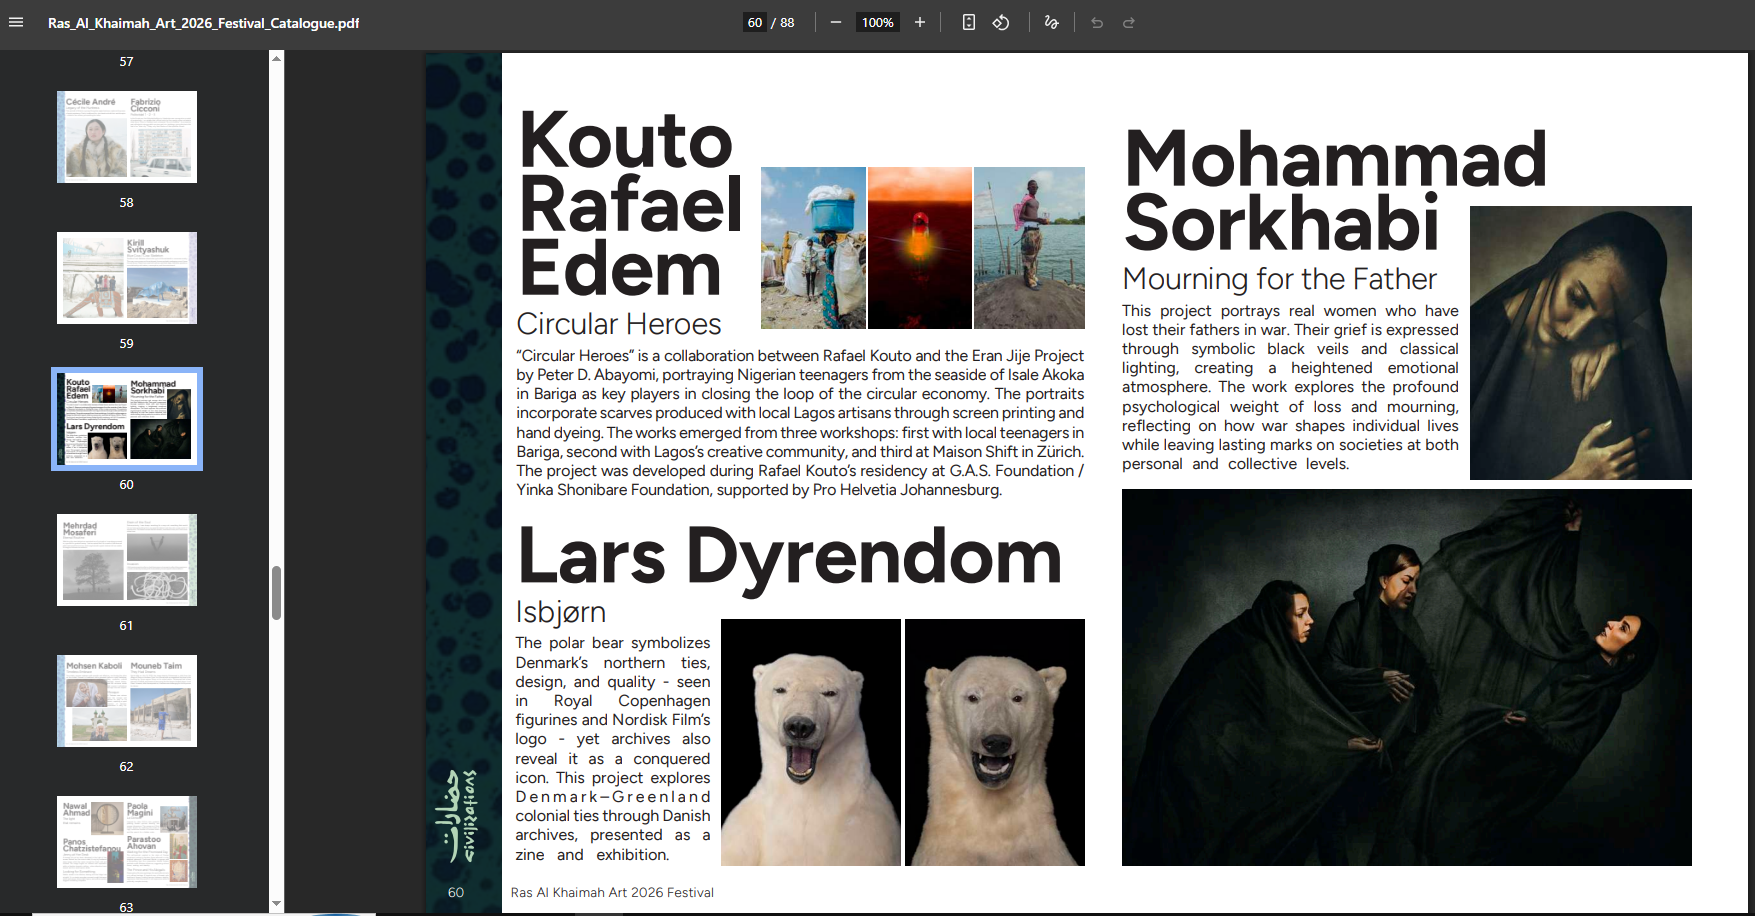
Task: Click the photo of man standing by water
Action: tap(1029, 248)
